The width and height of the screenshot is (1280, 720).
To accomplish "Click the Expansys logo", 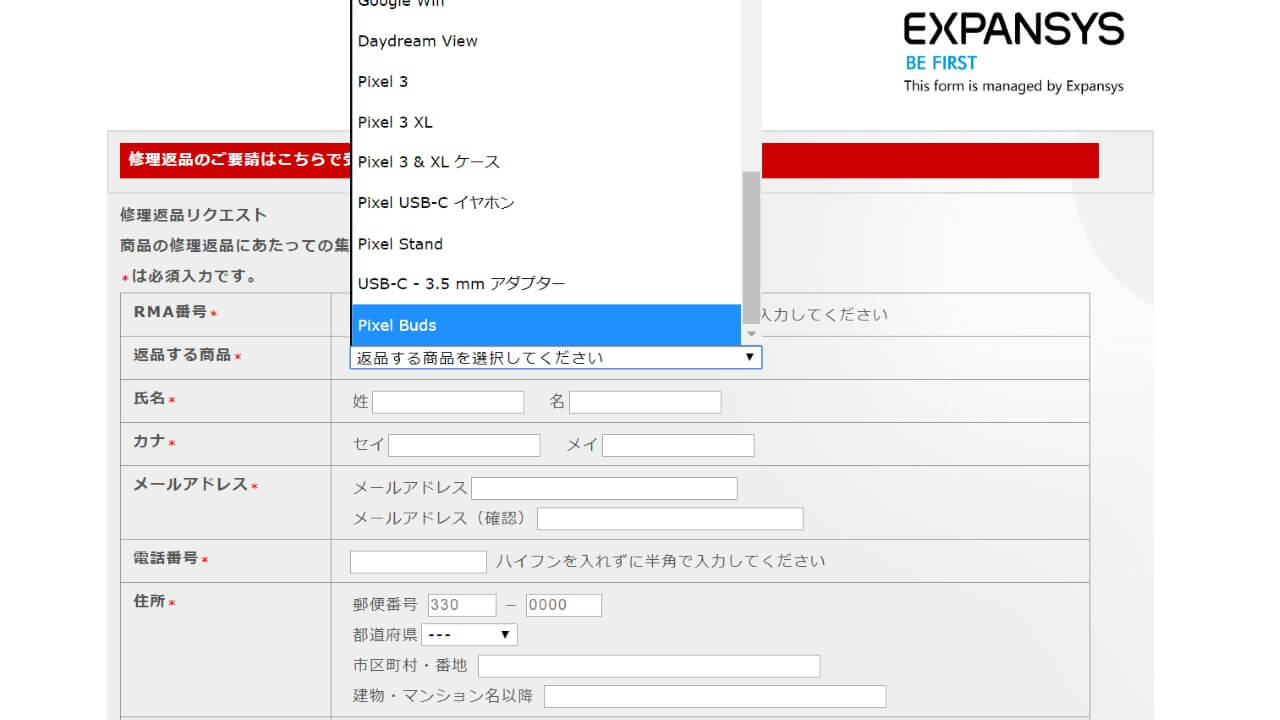I will (1013, 30).
